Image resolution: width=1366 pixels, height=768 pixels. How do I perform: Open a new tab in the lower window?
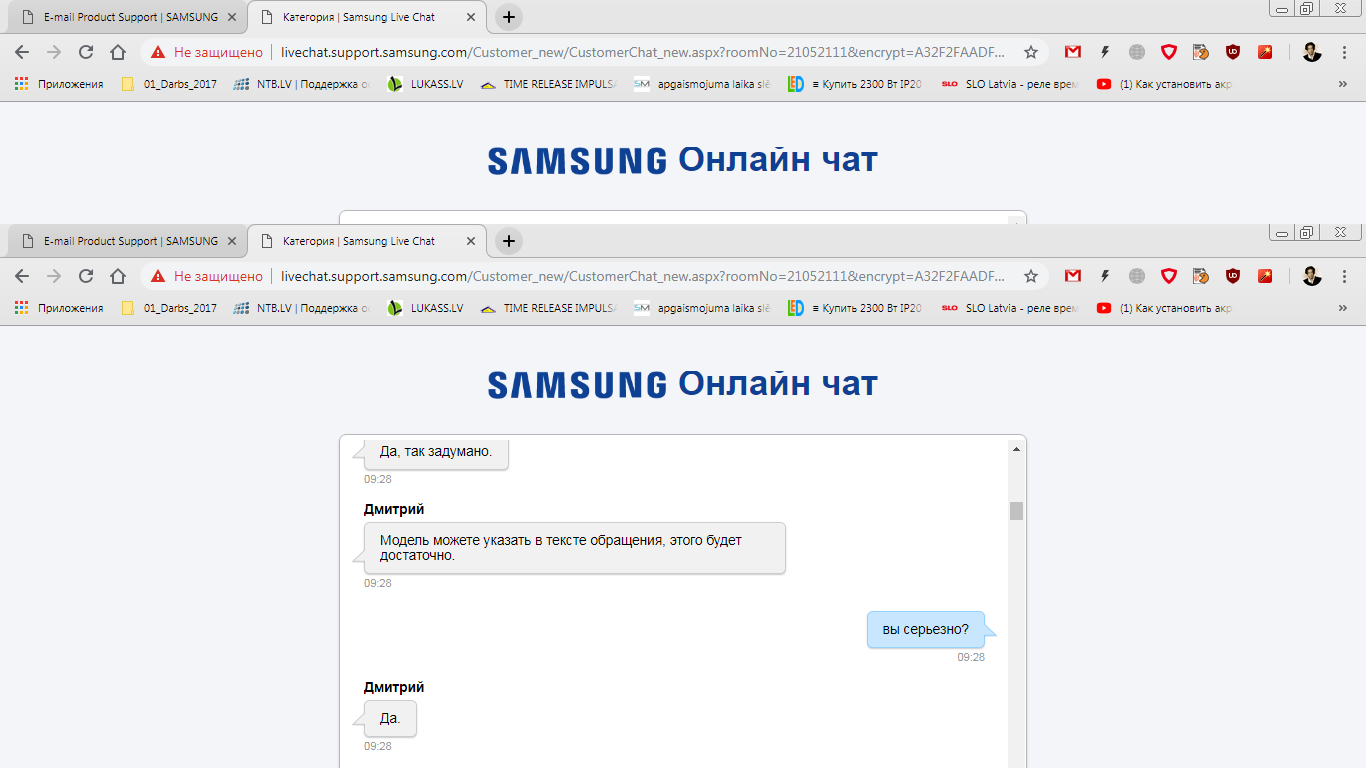pyautogui.click(x=509, y=241)
